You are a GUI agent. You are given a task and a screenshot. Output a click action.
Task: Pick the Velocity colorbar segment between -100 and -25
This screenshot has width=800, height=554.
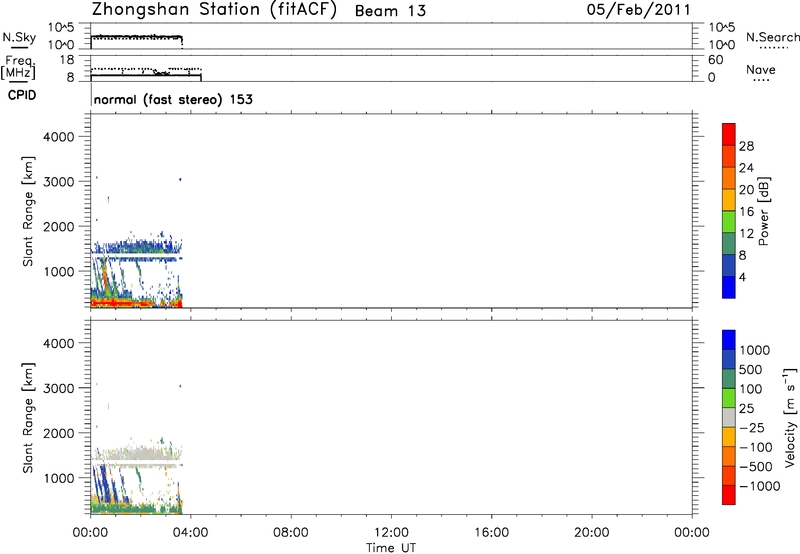pyautogui.click(x=729, y=437)
